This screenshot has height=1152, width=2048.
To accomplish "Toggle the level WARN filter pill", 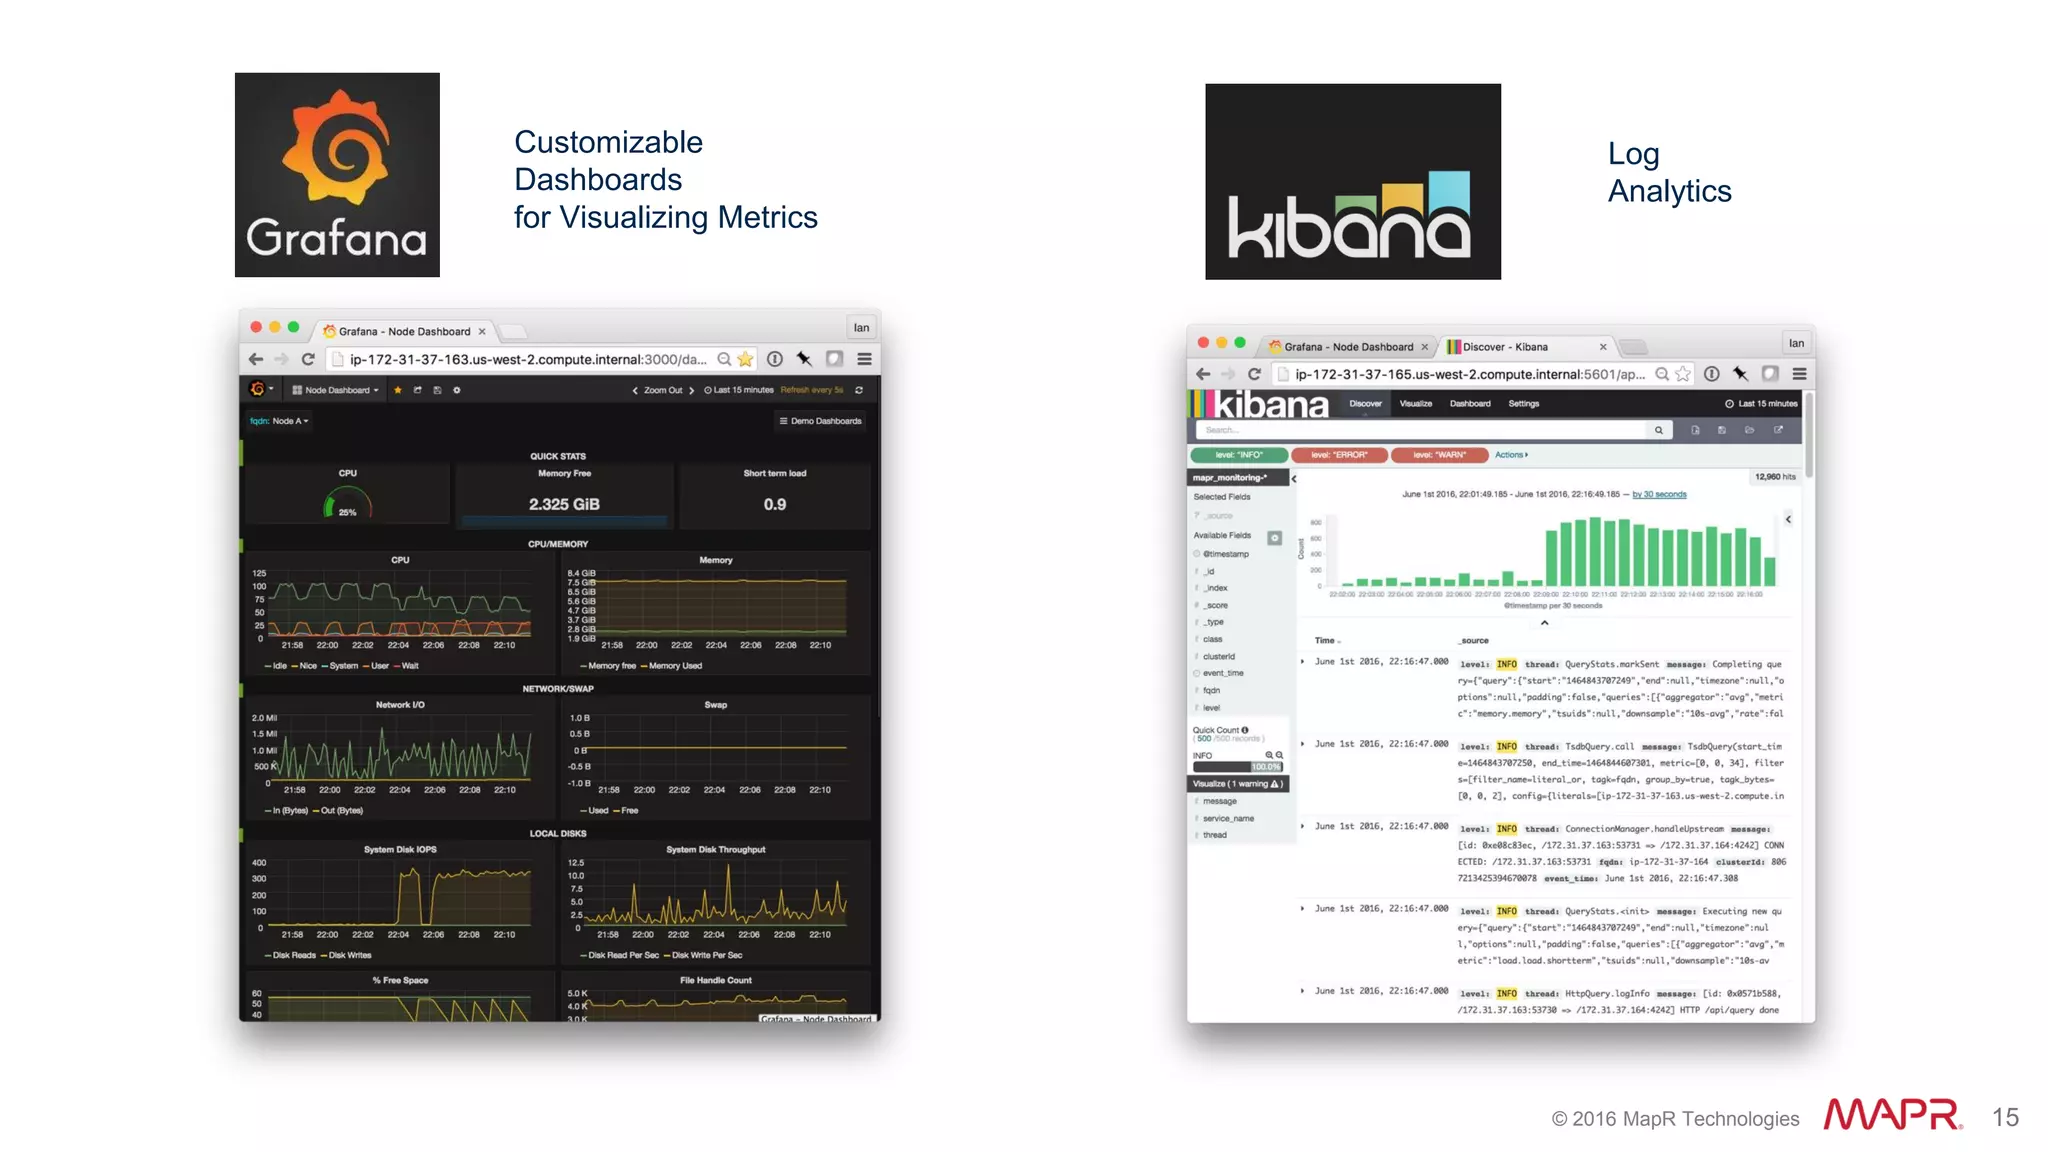I will [x=1439, y=455].
